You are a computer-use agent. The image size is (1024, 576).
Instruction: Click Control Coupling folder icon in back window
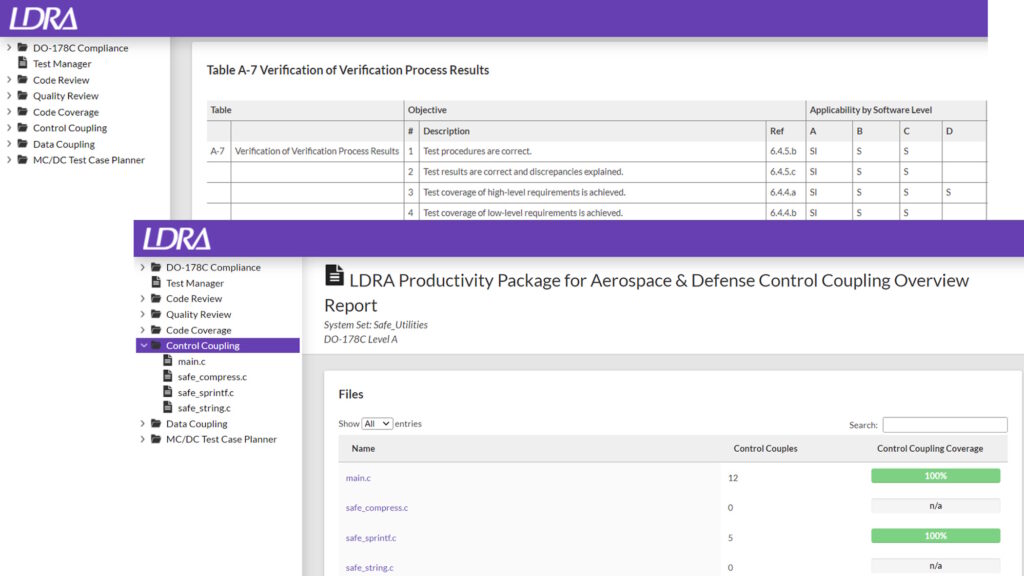23,127
